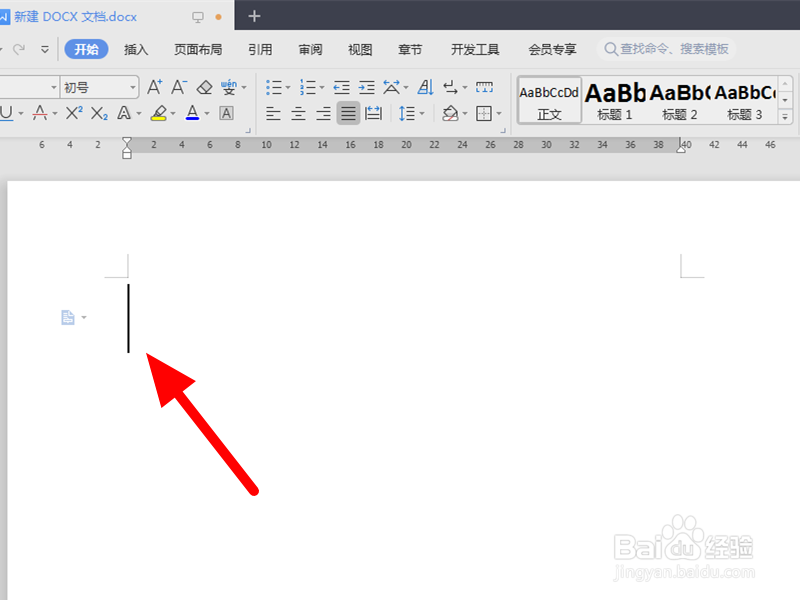Screen dimensions: 800x600
Task: Click the redo arrow icon
Action: [19, 49]
